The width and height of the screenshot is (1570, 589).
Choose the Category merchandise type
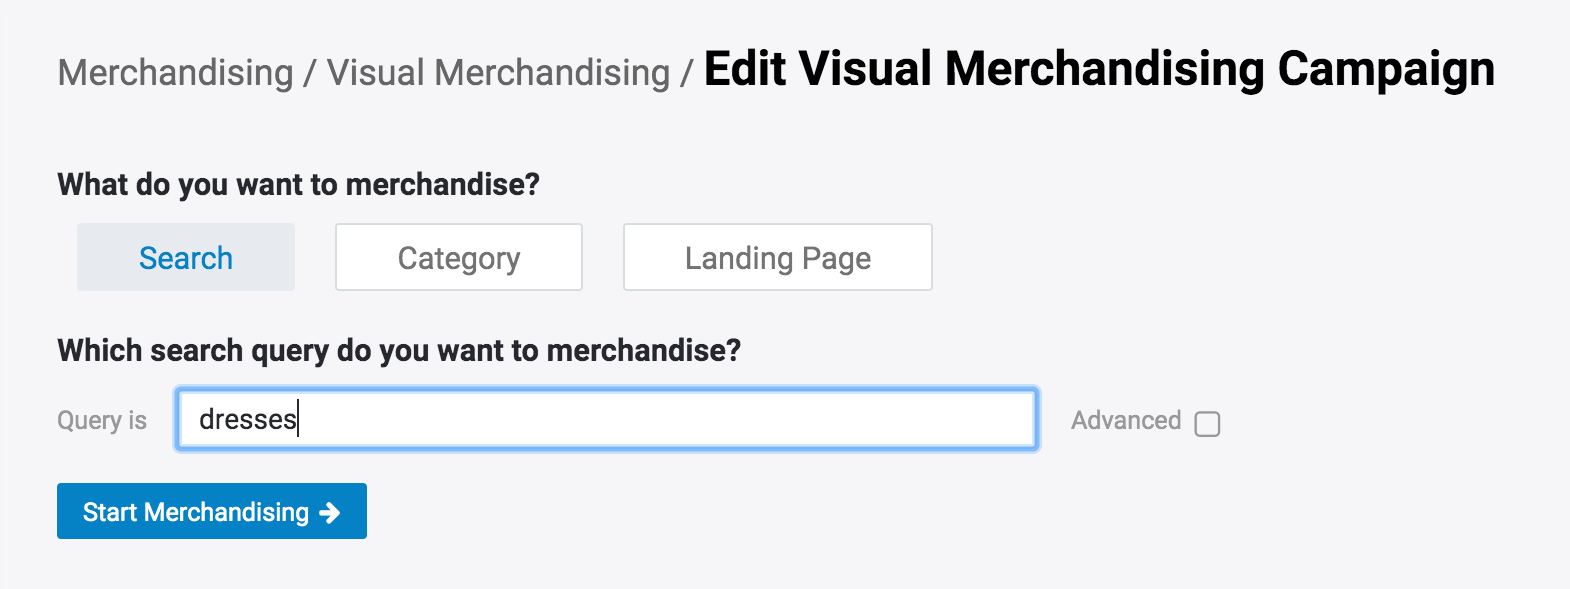pyautogui.click(x=459, y=258)
